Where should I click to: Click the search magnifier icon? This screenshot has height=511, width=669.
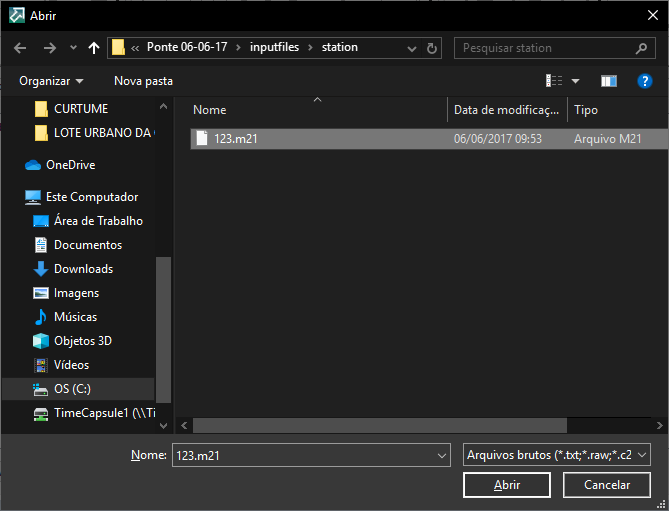pyautogui.click(x=642, y=48)
